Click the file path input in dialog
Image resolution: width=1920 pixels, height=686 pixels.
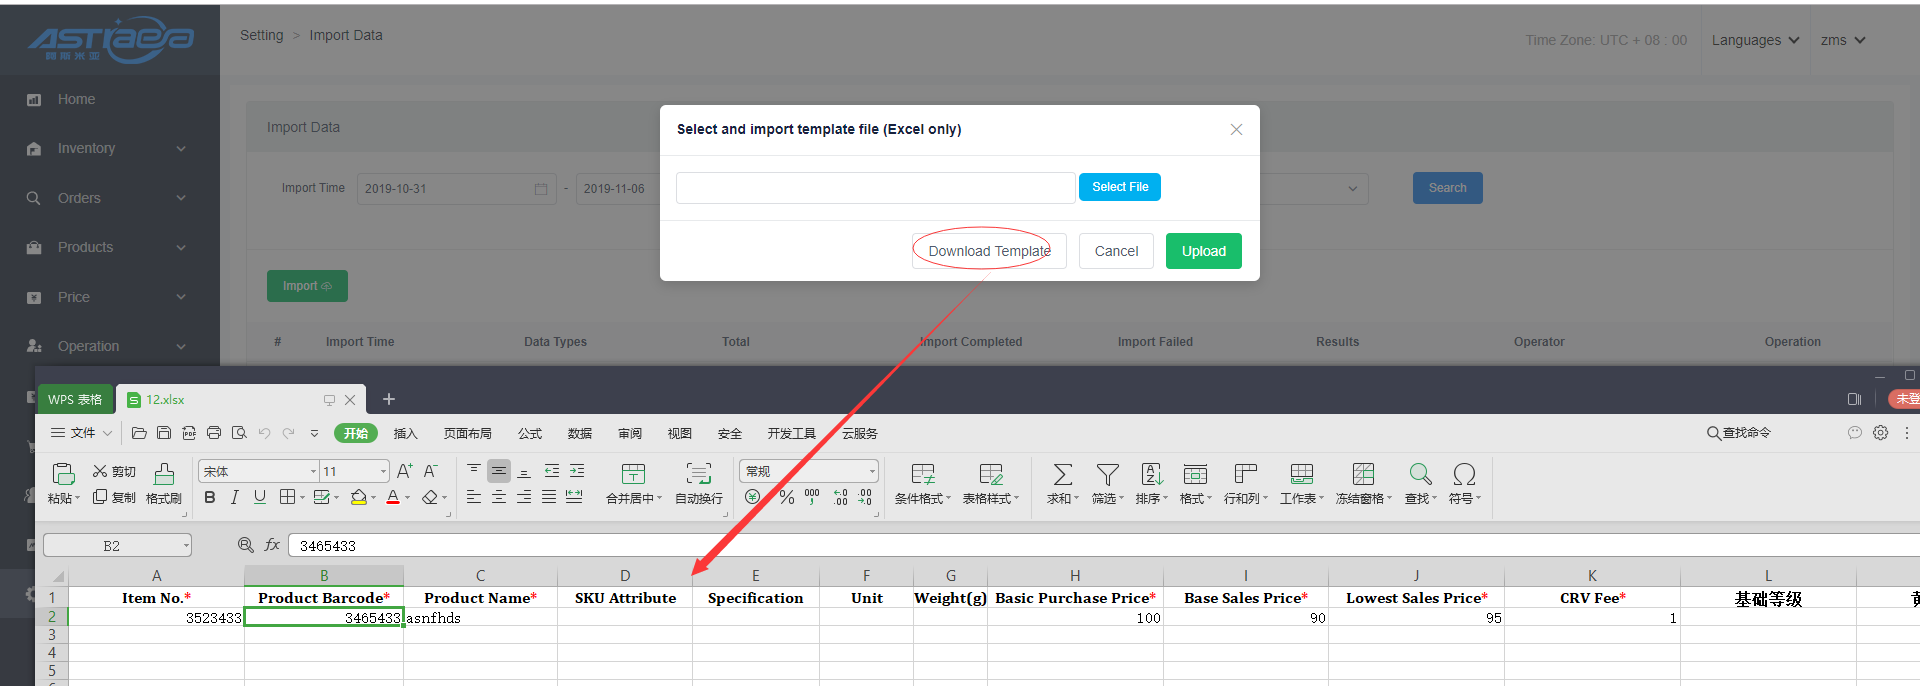click(x=875, y=187)
